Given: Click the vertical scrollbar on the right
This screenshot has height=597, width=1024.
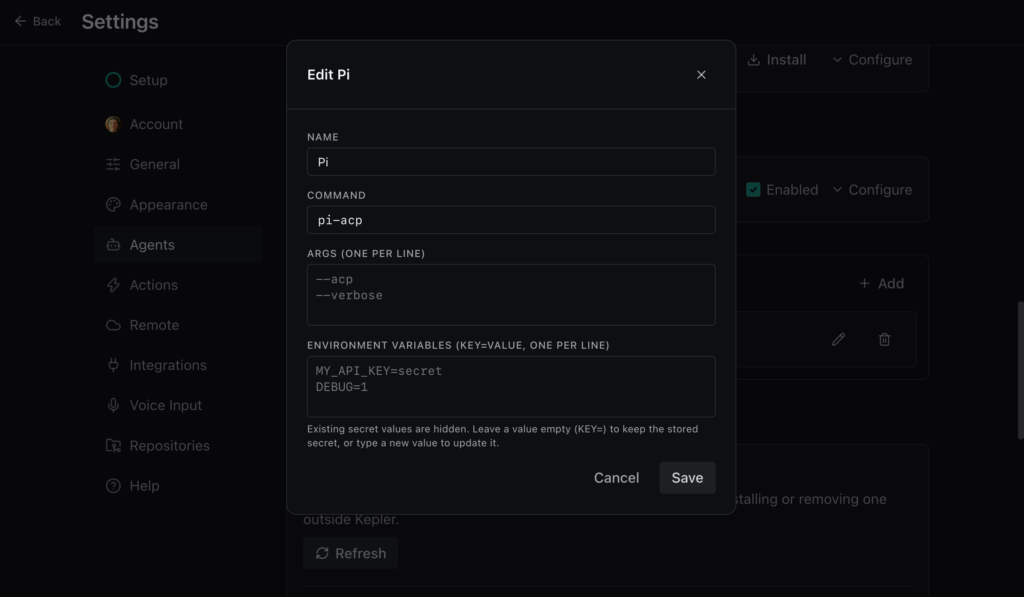Looking at the screenshot, I should 1020,370.
